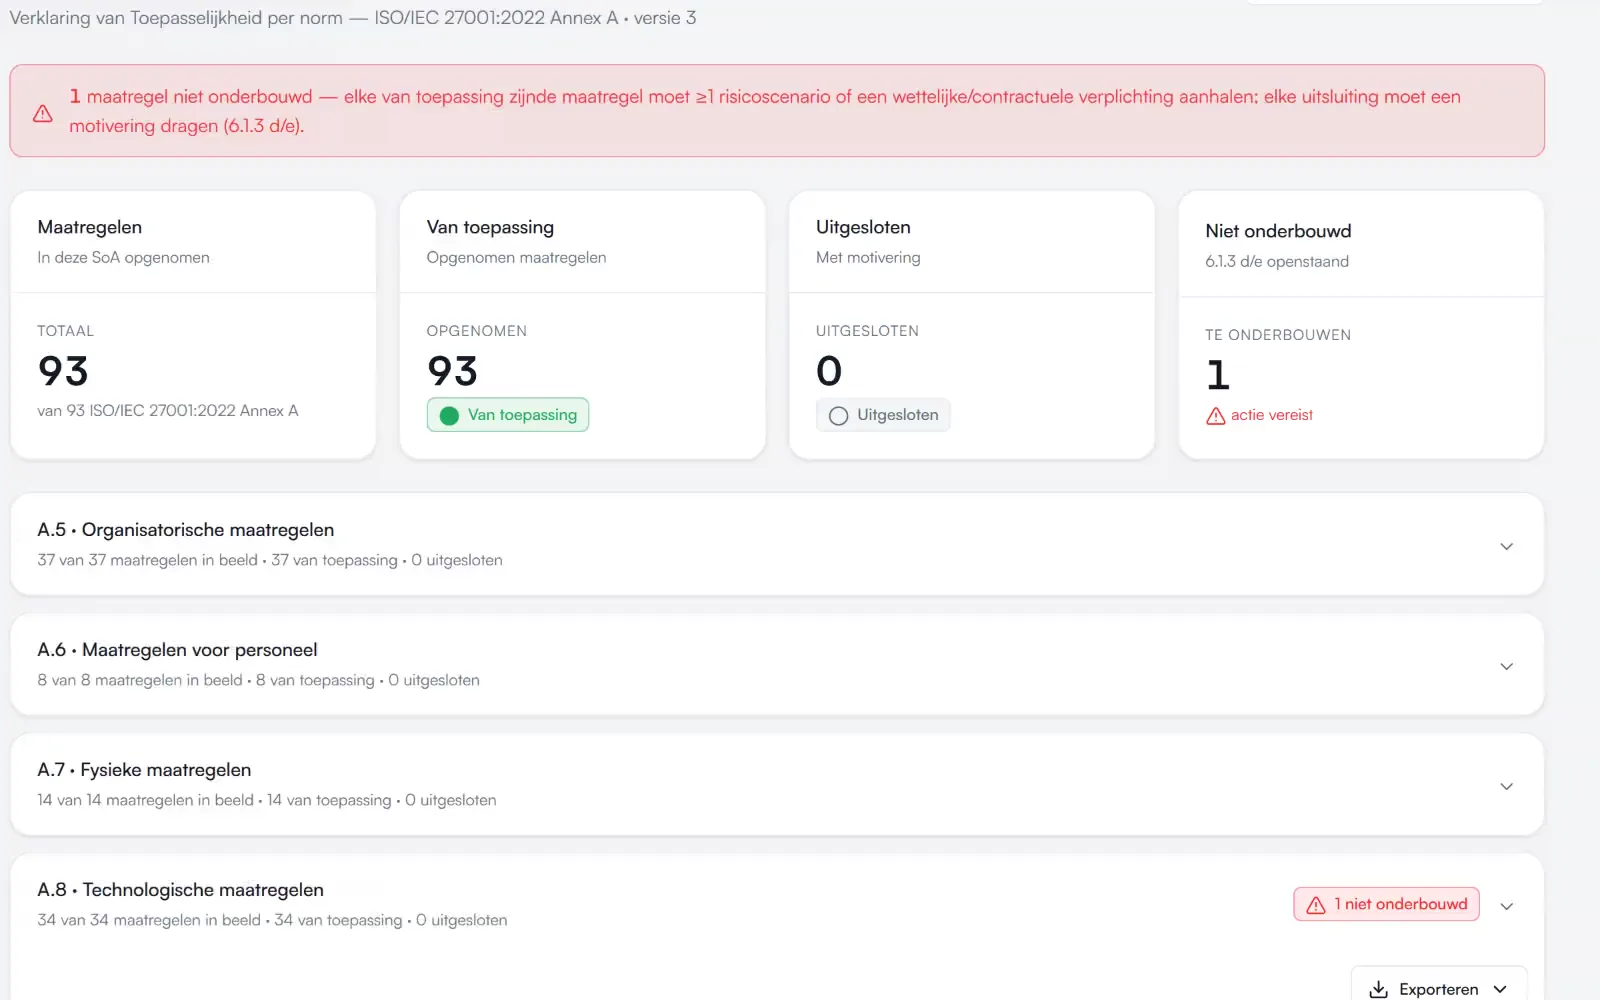This screenshot has width=1600, height=1000.
Task: Click 'In deze SoA opgenomen' subtitle
Action: point(124,257)
